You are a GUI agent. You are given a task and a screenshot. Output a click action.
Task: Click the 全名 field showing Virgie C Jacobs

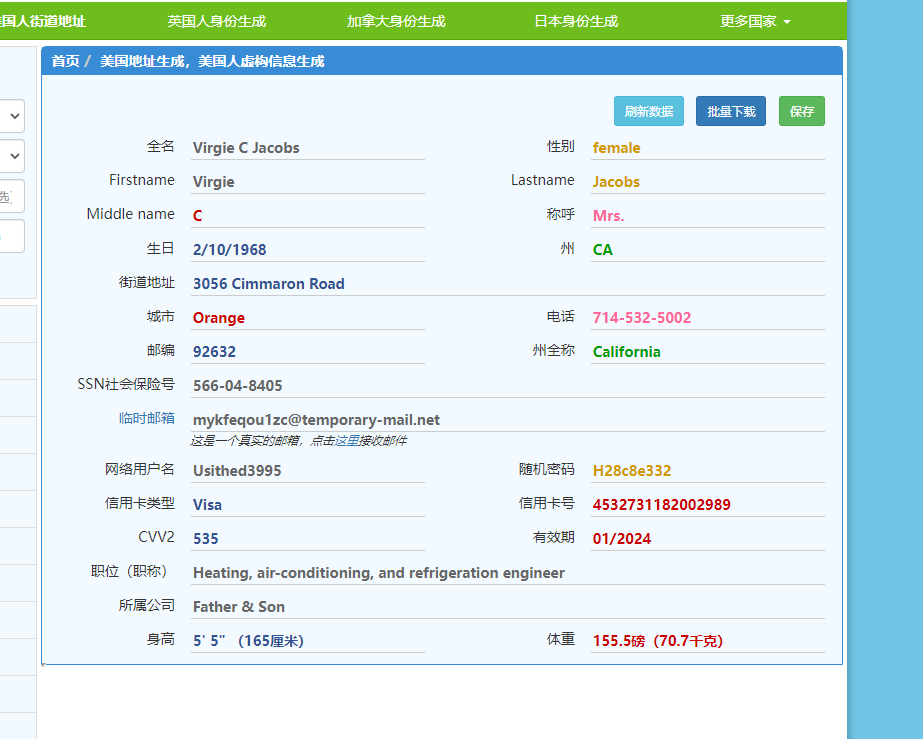pyautogui.click(x=308, y=148)
